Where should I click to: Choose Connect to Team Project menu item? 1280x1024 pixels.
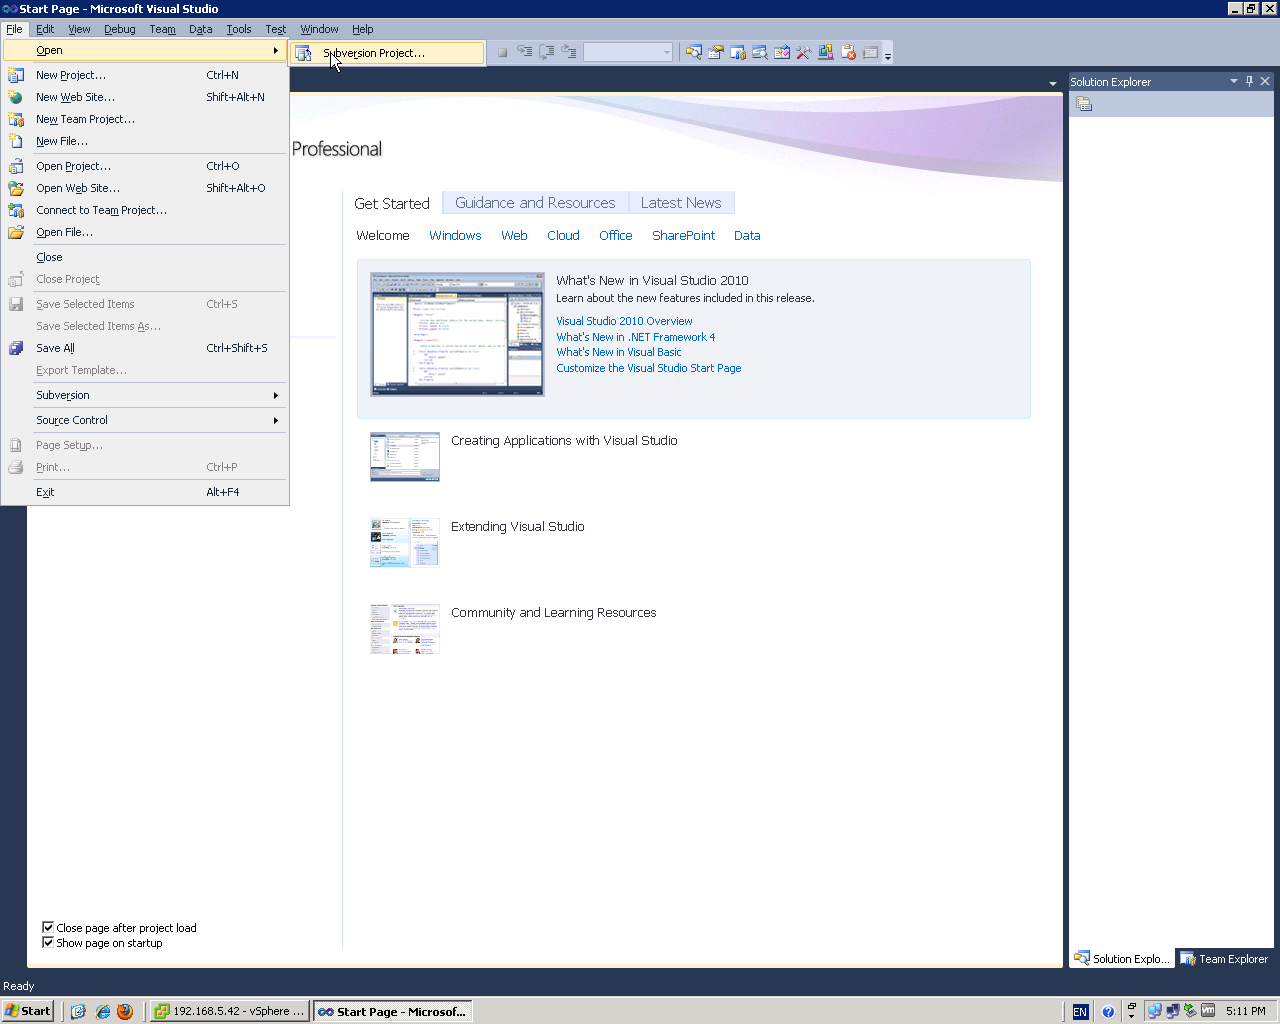pyautogui.click(x=145, y=210)
